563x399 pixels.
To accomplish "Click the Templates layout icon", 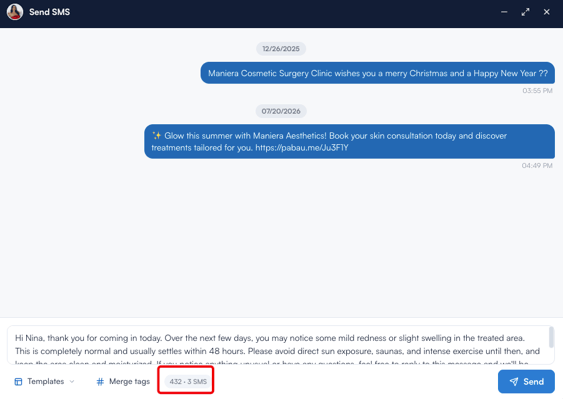I will point(18,381).
